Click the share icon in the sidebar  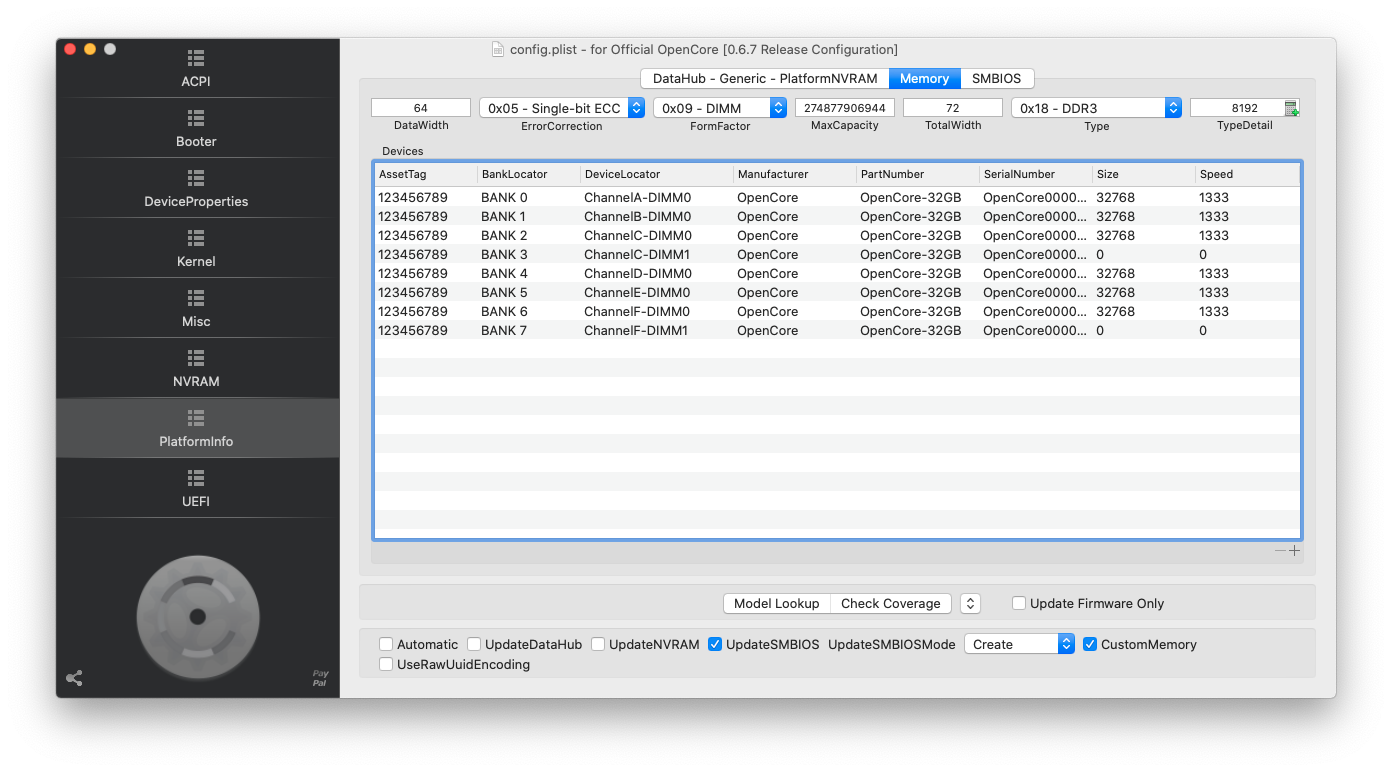pos(74,678)
